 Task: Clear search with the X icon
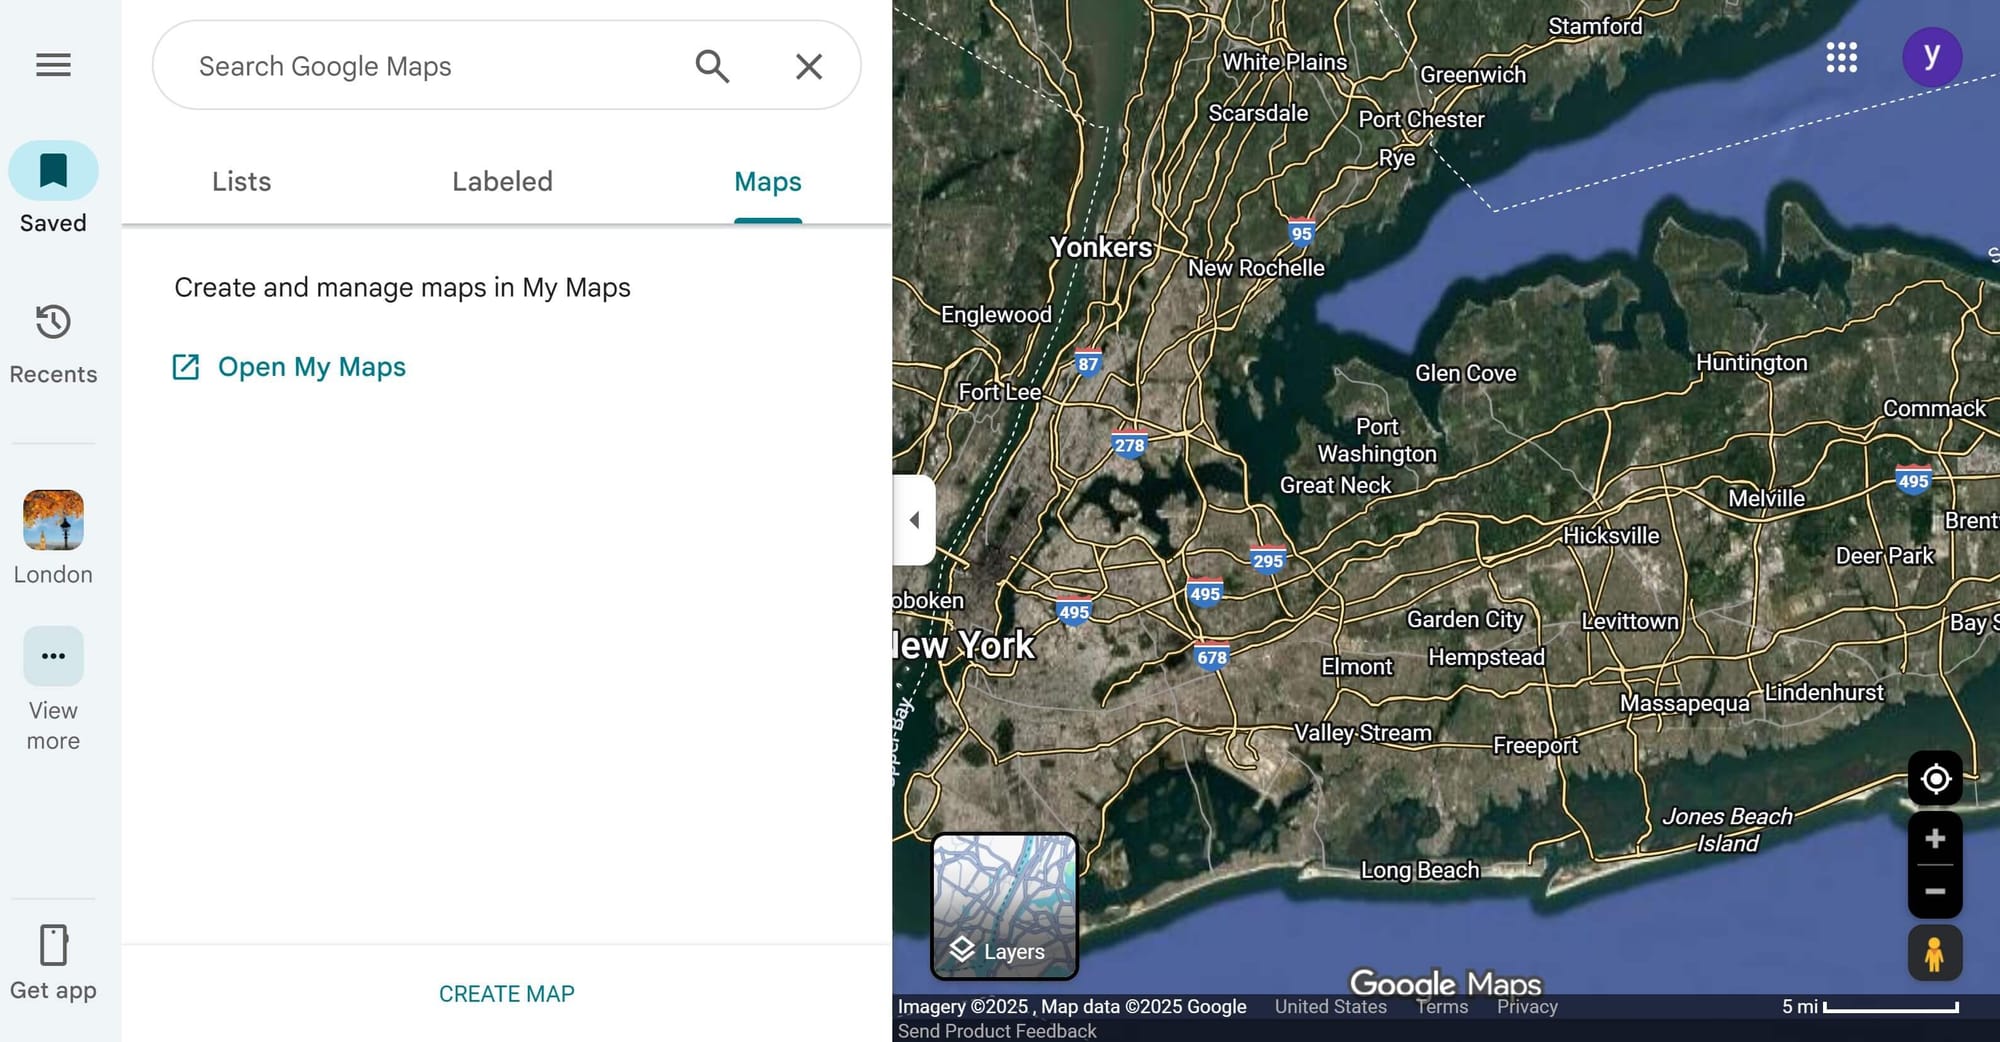[x=808, y=66]
